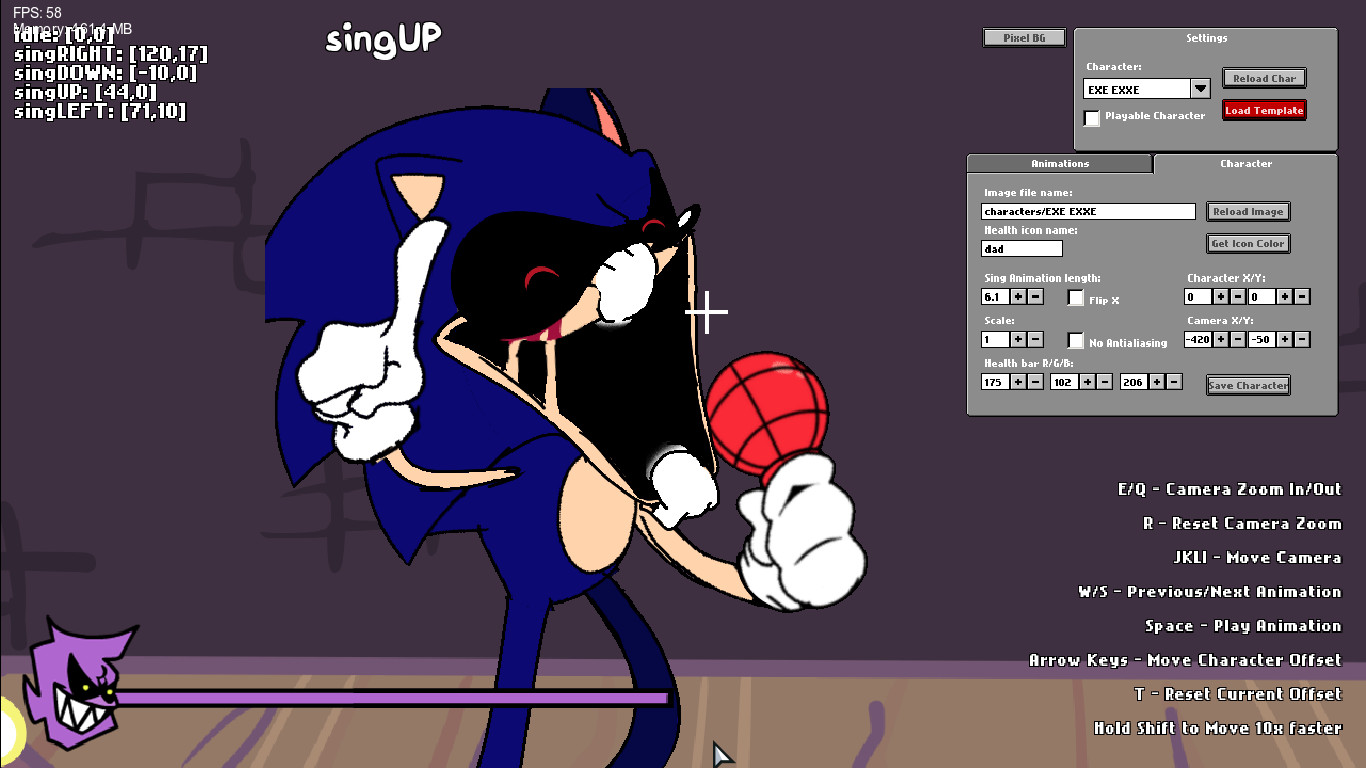Open the Character dropdown arrow
Screen dimensions: 1366x768
1201,89
